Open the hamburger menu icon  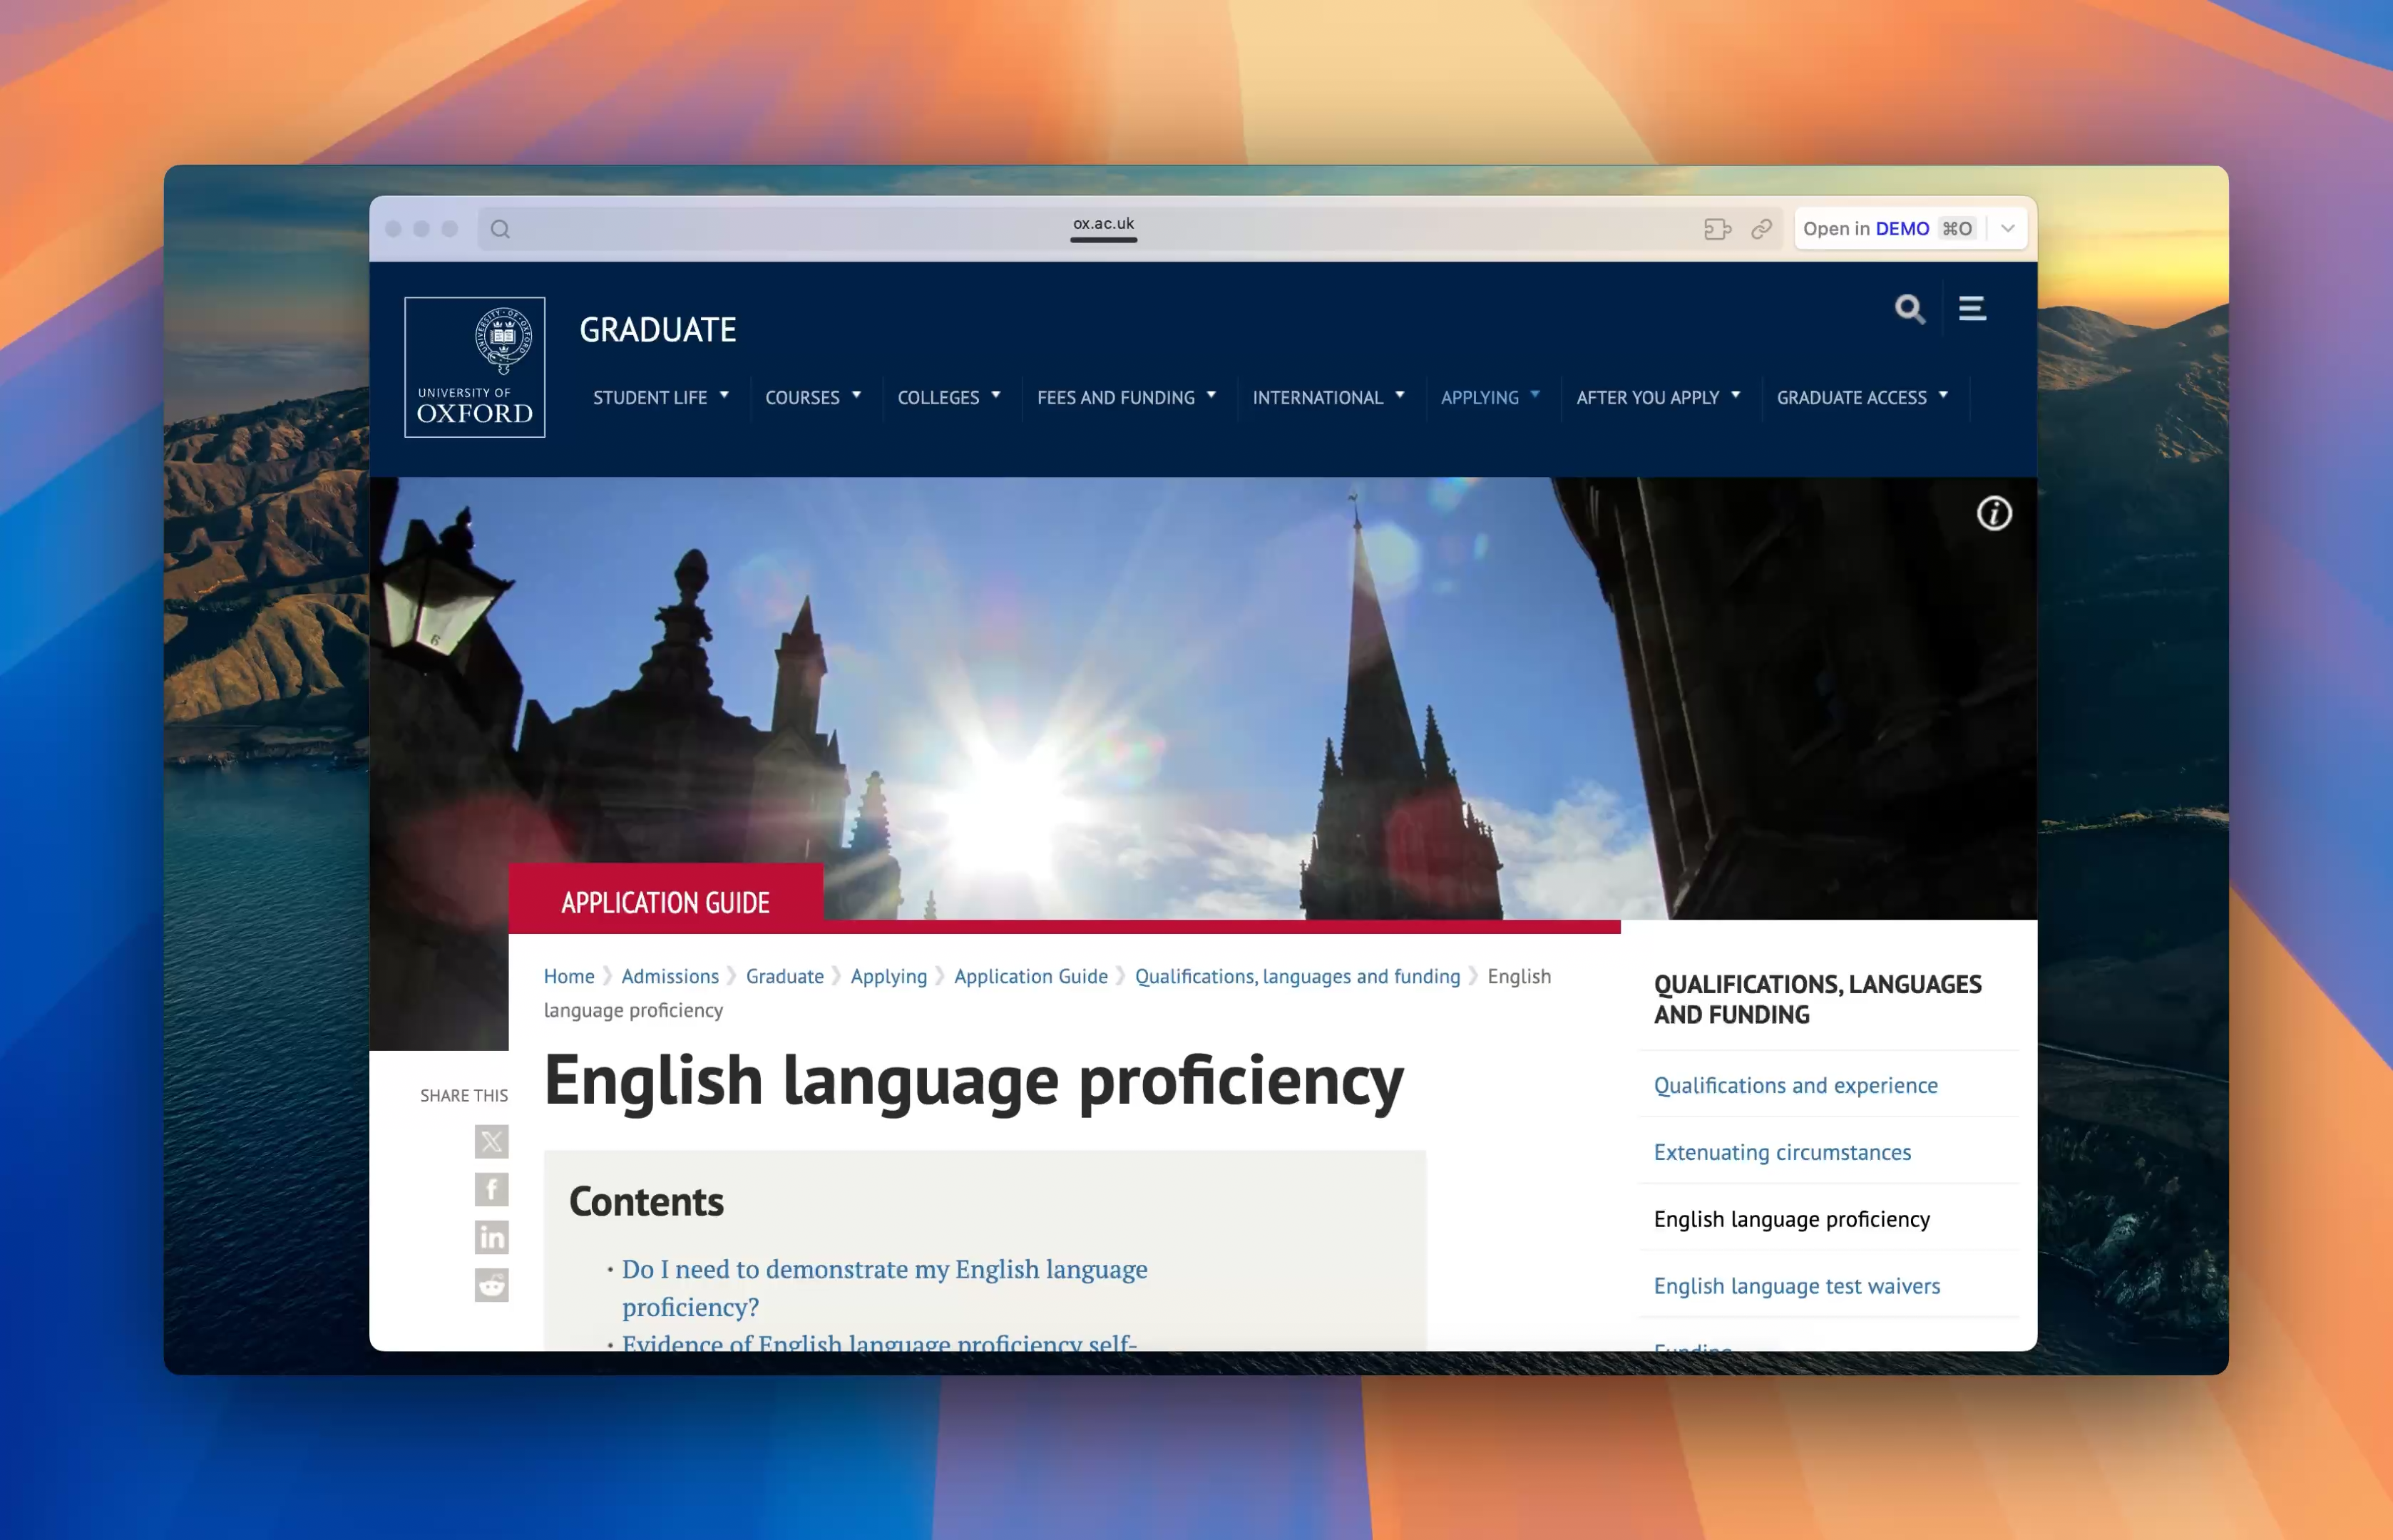pyautogui.click(x=1972, y=309)
